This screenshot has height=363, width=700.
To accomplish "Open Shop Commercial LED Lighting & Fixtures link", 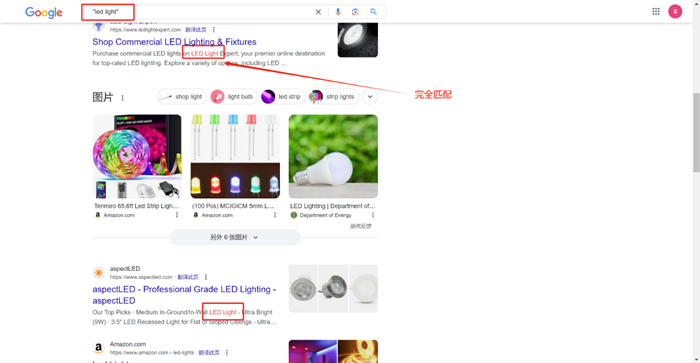I will 175,42.
